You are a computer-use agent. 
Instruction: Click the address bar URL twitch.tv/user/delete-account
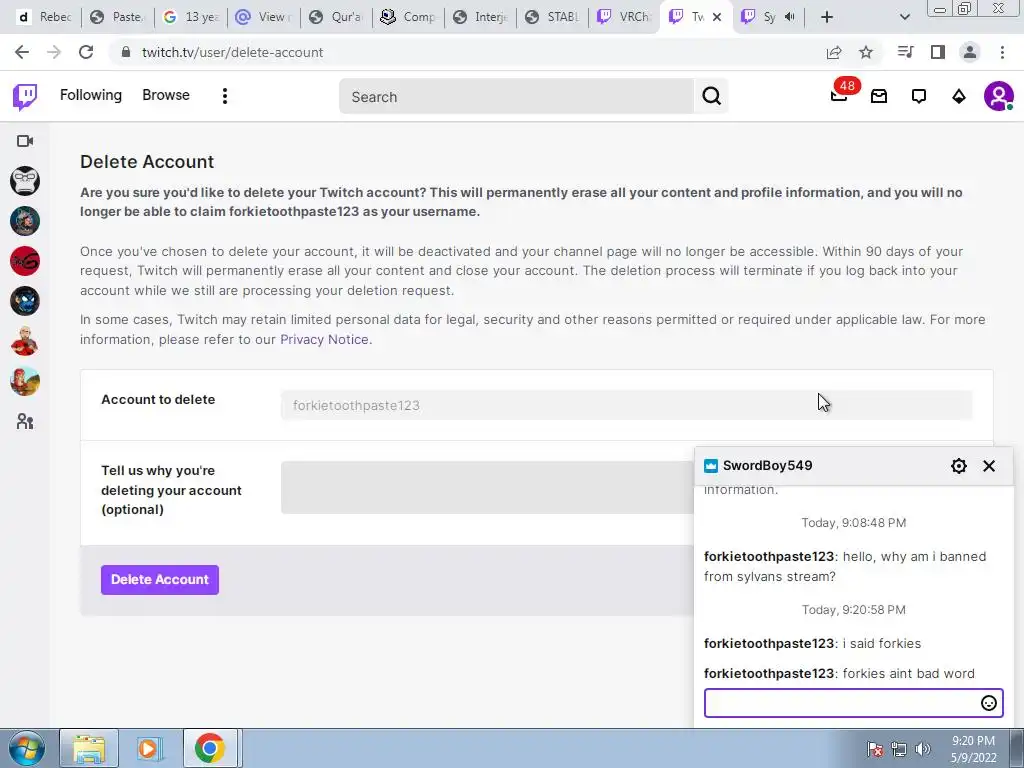click(x=232, y=52)
